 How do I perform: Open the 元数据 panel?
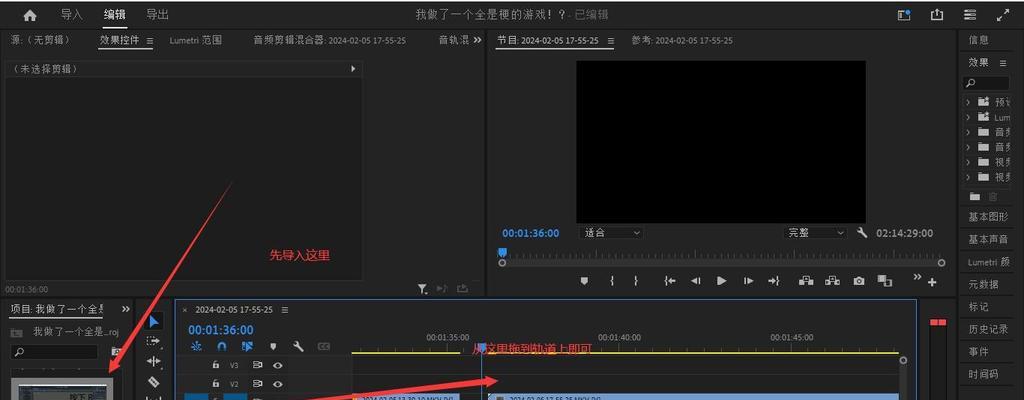[x=984, y=284]
